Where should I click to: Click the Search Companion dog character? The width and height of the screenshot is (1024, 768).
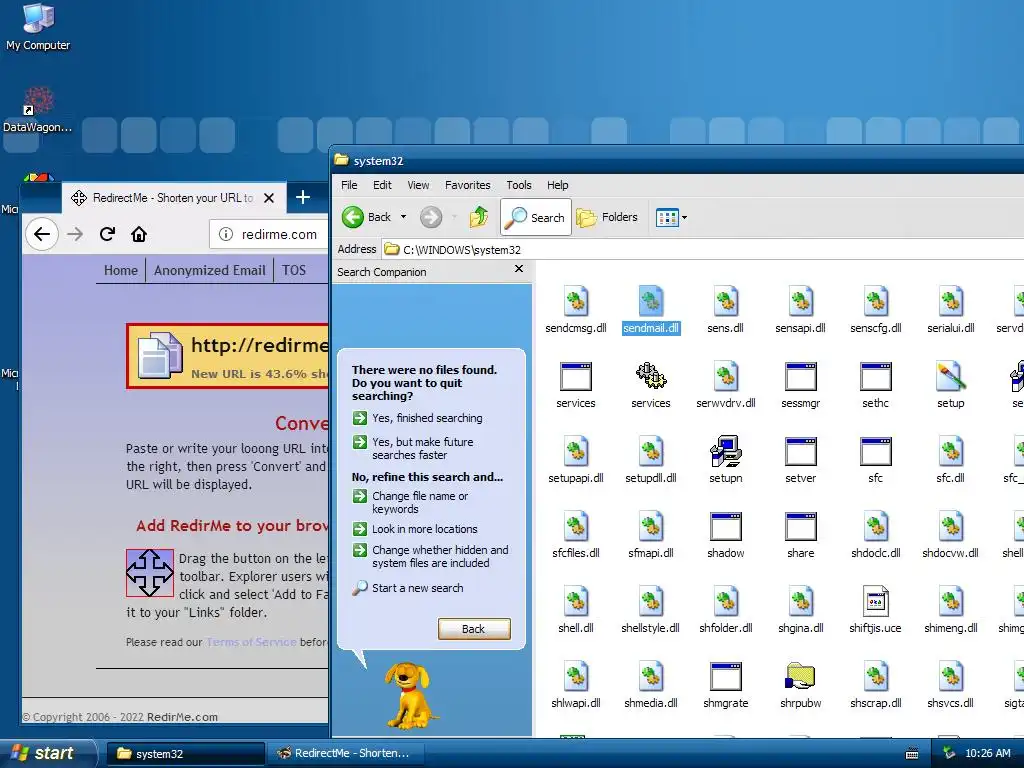pos(409,696)
